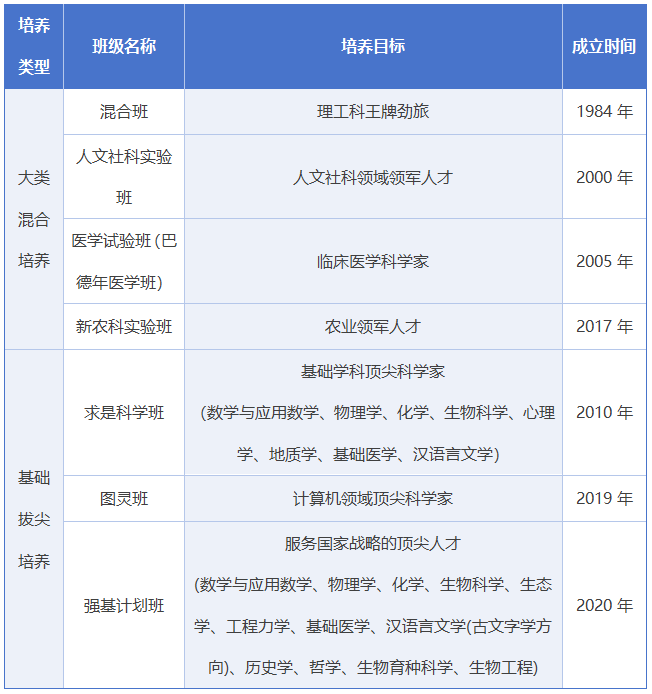The image size is (652, 694).
Task: Click the 2020 年 year cell
Action: point(604,605)
